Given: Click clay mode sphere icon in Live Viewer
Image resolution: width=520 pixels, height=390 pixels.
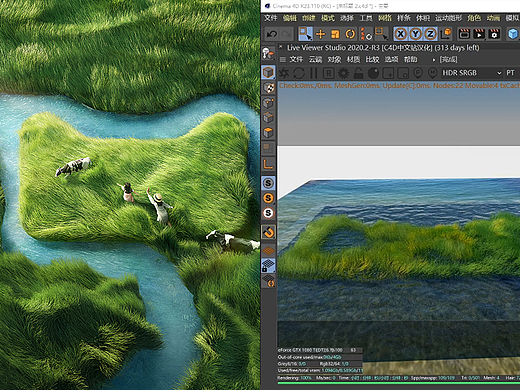Looking at the screenshot, I should pos(373,73).
